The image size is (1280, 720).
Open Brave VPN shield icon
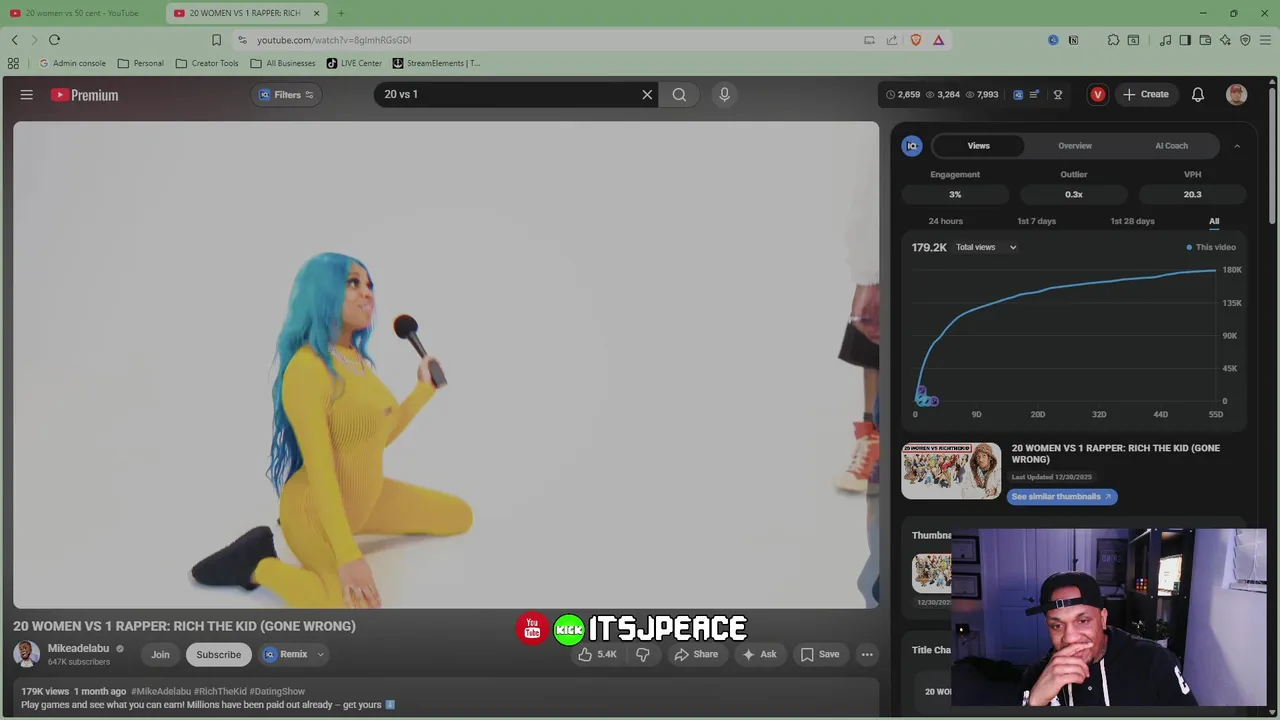1245,40
